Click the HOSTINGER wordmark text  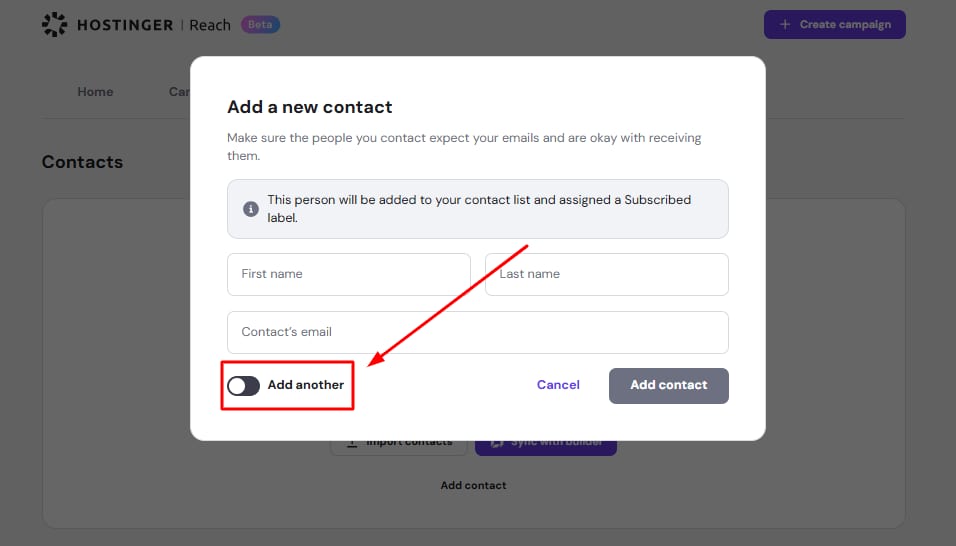(x=125, y=25)
